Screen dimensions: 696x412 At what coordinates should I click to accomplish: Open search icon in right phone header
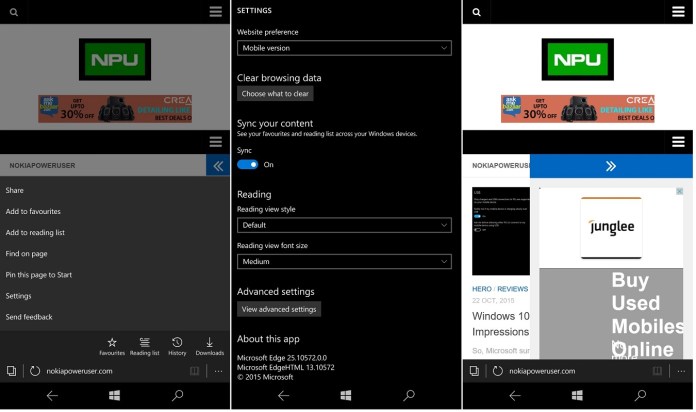tap(476, 12)
